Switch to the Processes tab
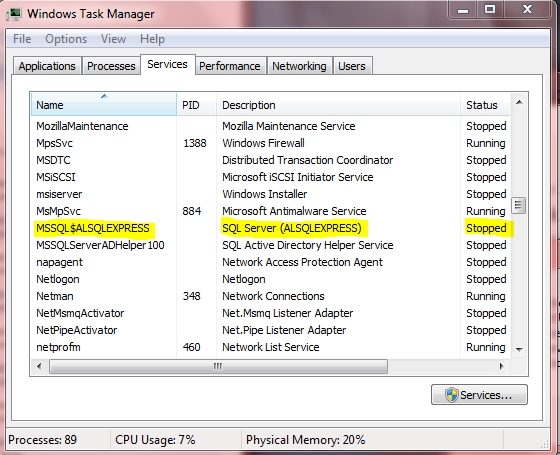Screen dimensions: 560x455 tap(111, 66)
